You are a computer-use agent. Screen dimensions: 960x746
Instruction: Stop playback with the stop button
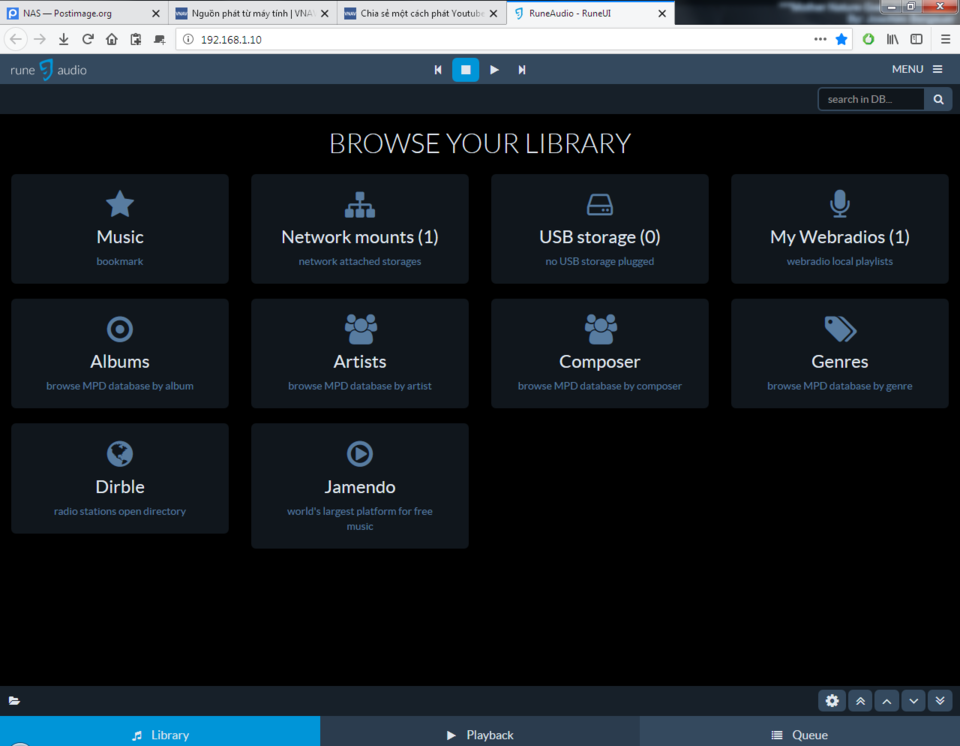pyautogui.click(x=465, y=70)
